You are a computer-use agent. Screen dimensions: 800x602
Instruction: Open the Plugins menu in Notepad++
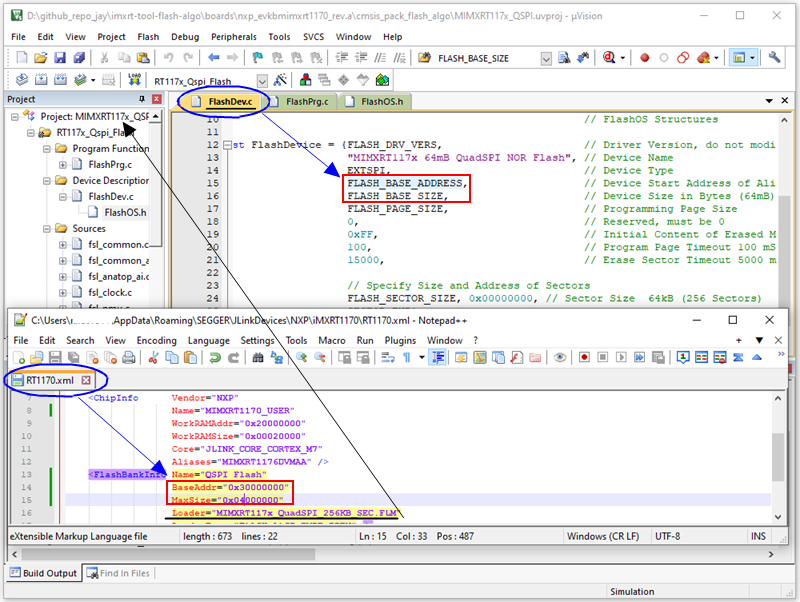pos(399,340)
